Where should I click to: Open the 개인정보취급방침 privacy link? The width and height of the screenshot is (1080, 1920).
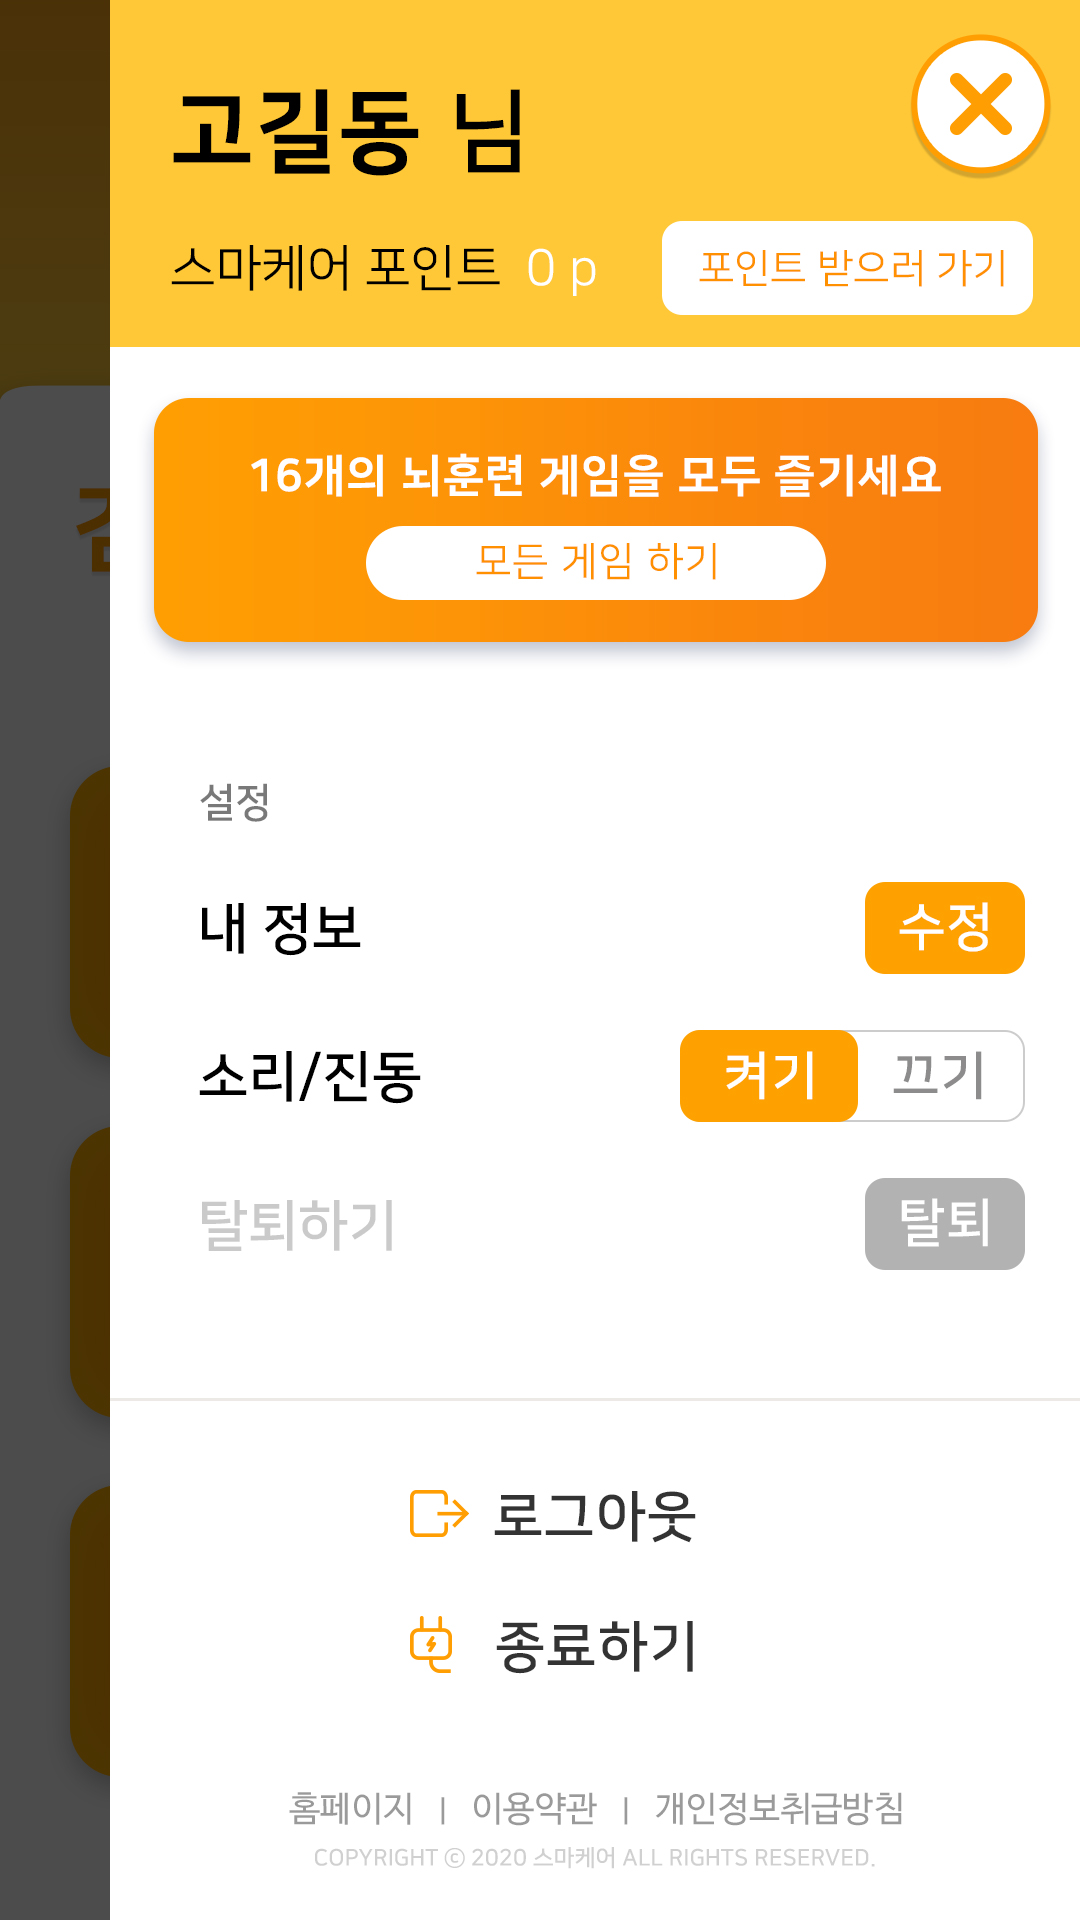(x=779, y=1807)
